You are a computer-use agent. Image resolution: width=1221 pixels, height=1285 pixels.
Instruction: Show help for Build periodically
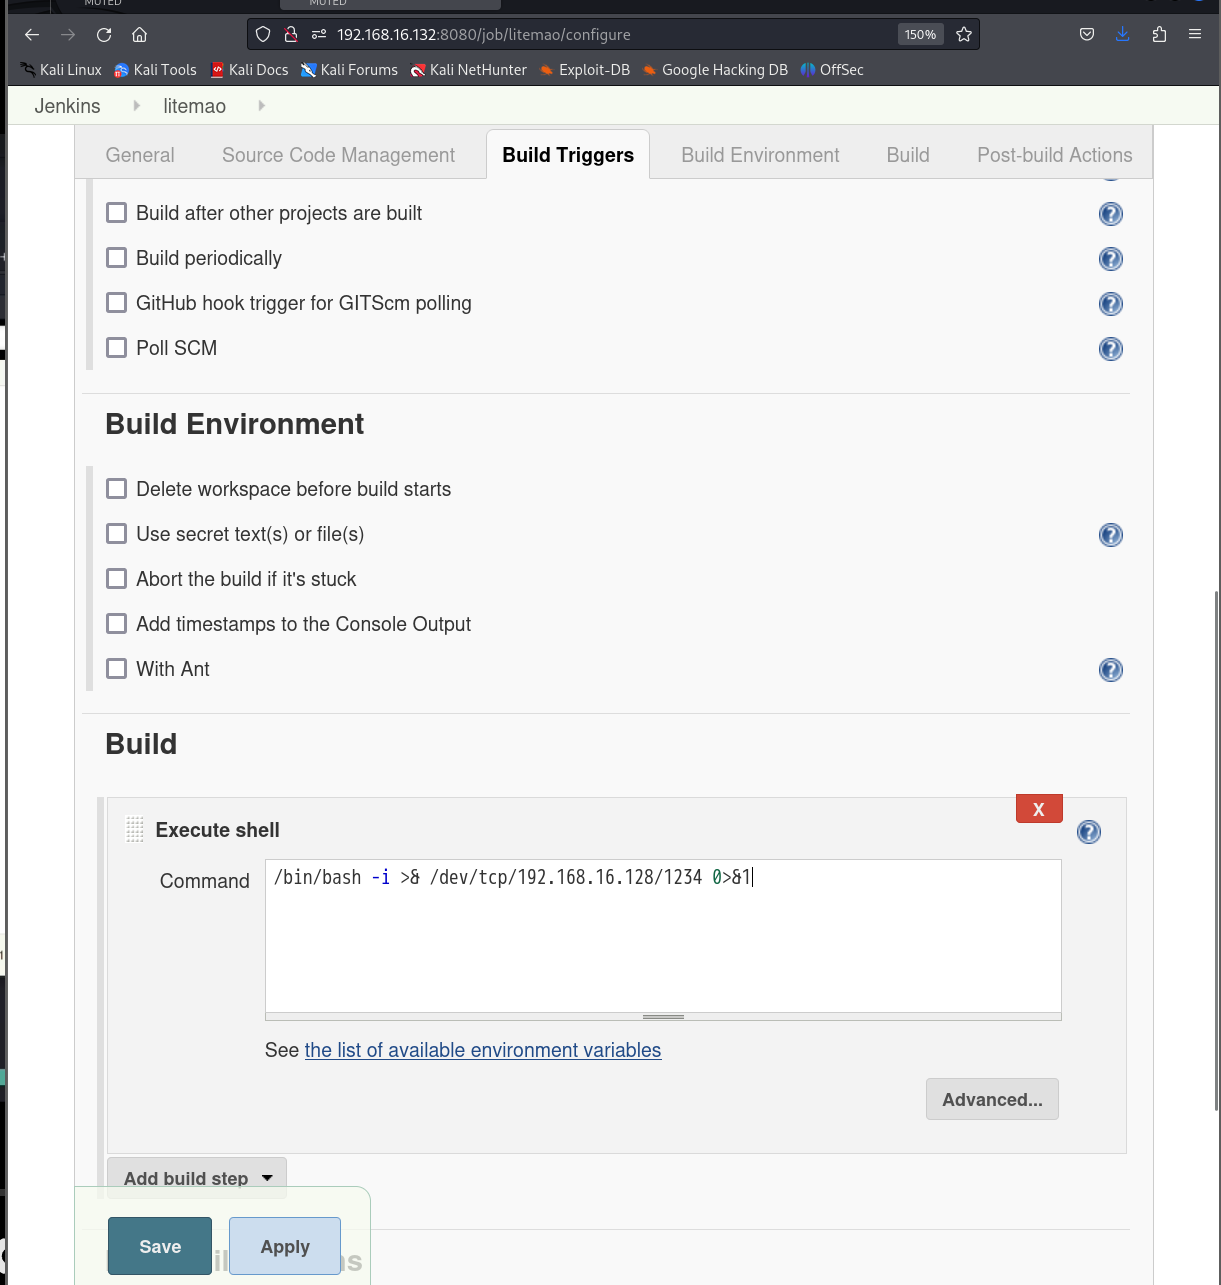1111,259
